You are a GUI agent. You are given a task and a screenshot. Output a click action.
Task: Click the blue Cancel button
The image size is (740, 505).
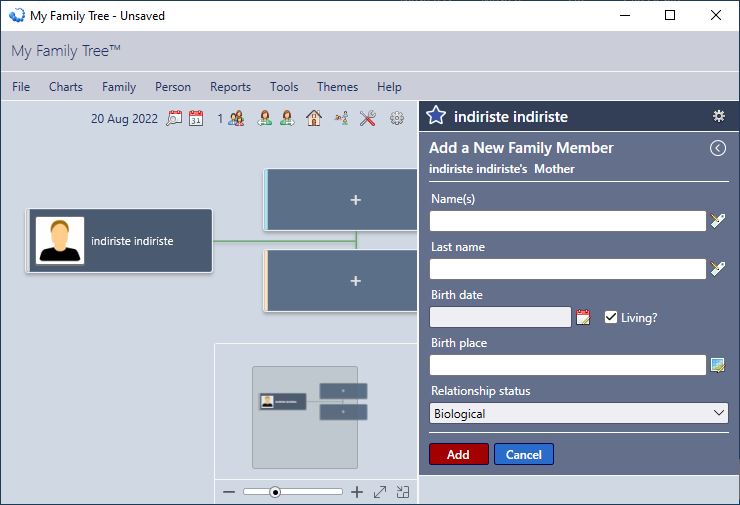(x=524, y=454)
